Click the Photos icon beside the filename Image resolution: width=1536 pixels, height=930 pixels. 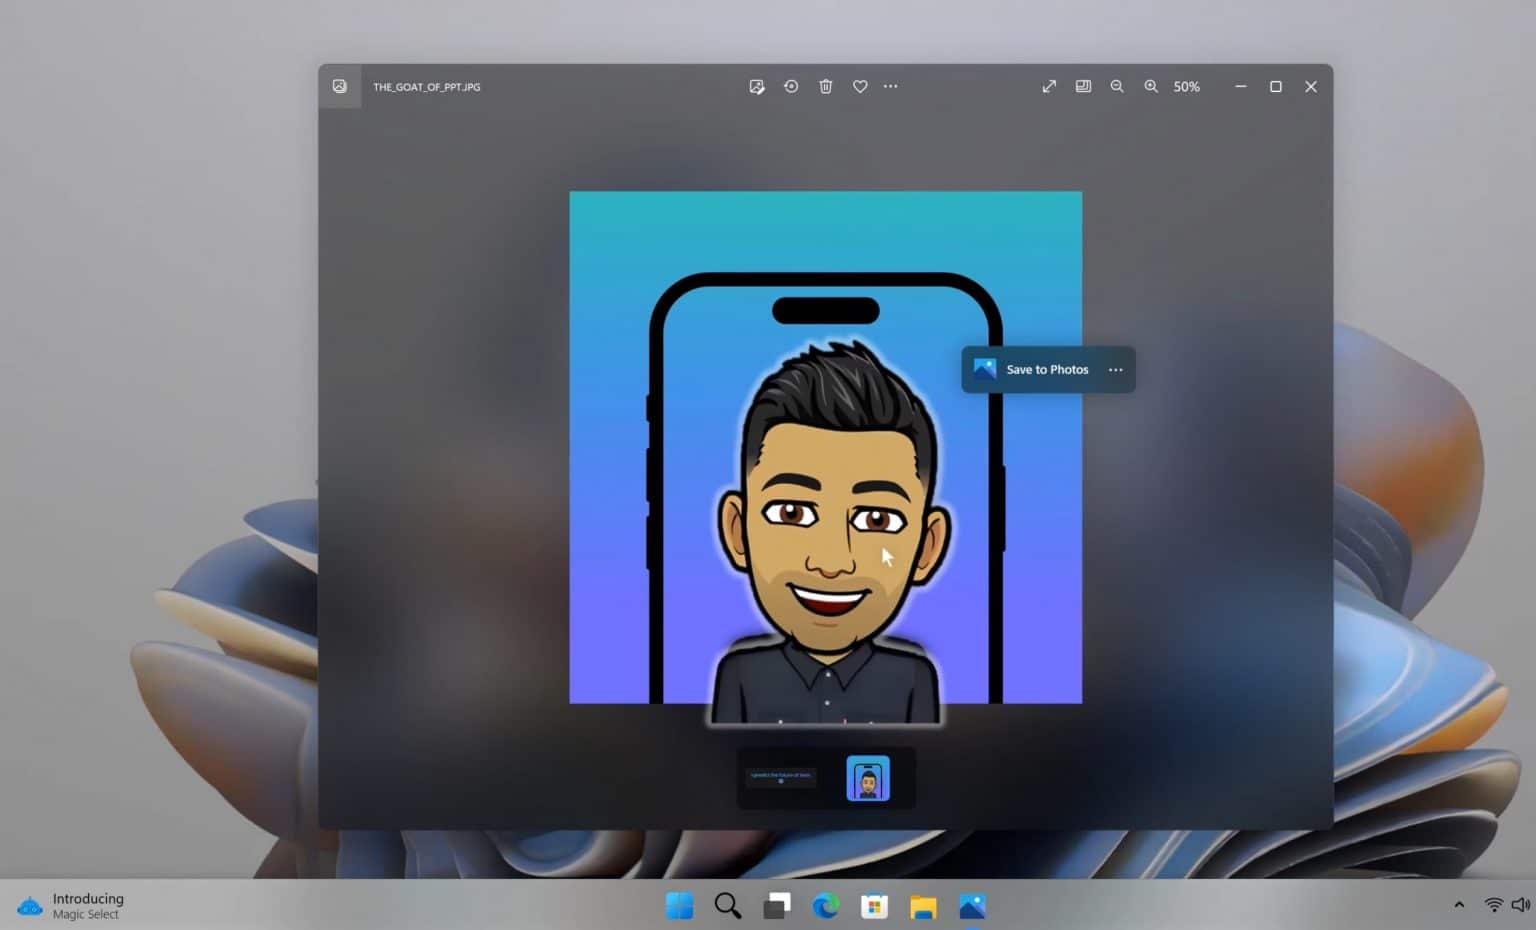coord(340,86)
